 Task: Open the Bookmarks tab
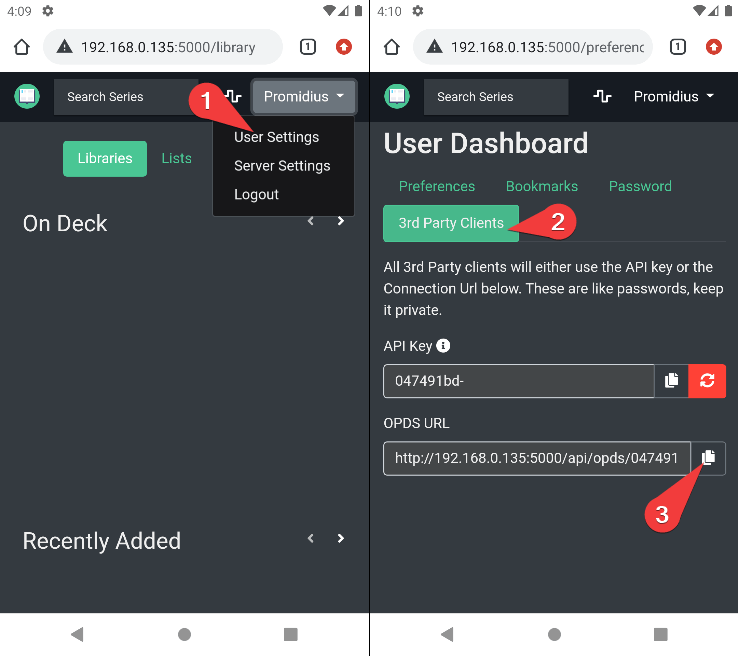542,186
